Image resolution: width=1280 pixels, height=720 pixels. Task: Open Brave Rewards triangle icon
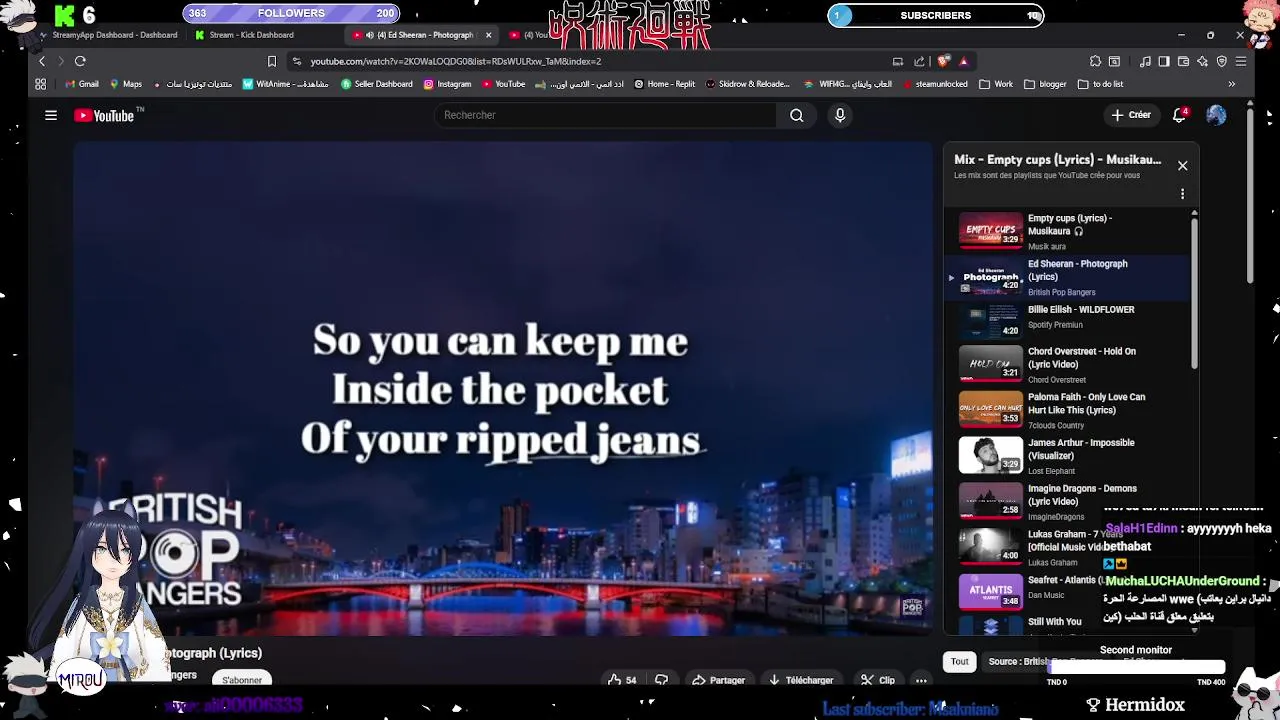pos(963,61)
